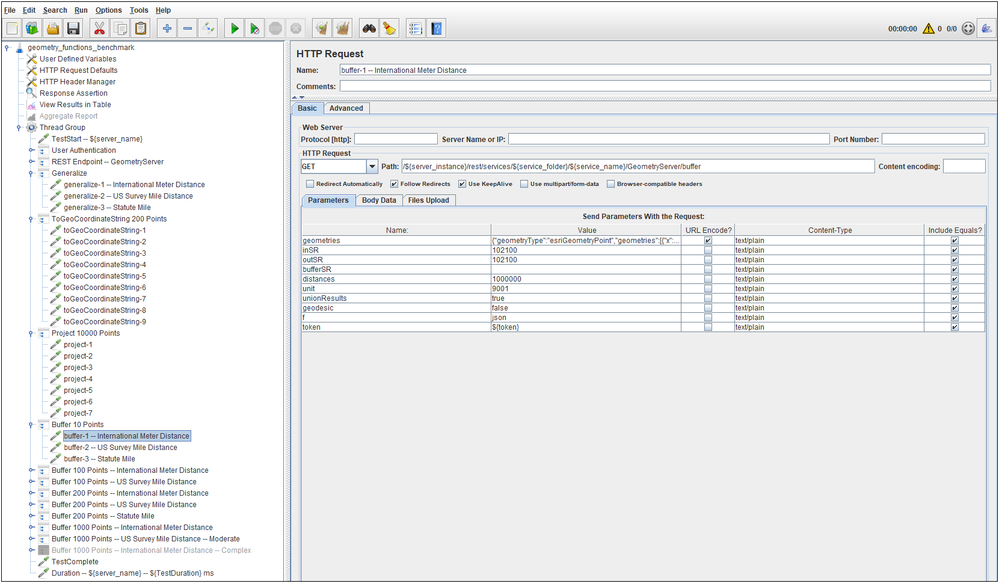Screen dimensions: 999x583
Task: Select View Results in Table element
Action: point(75,104)
